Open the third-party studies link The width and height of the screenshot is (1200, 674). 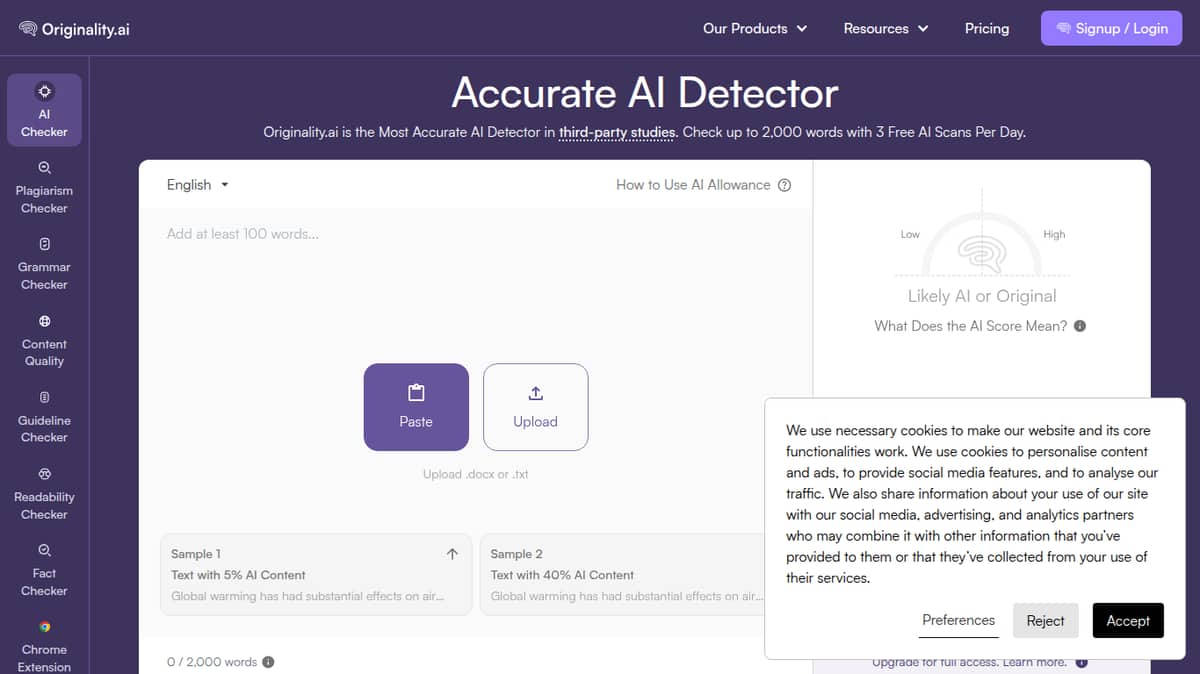click(x=617, y=132)
